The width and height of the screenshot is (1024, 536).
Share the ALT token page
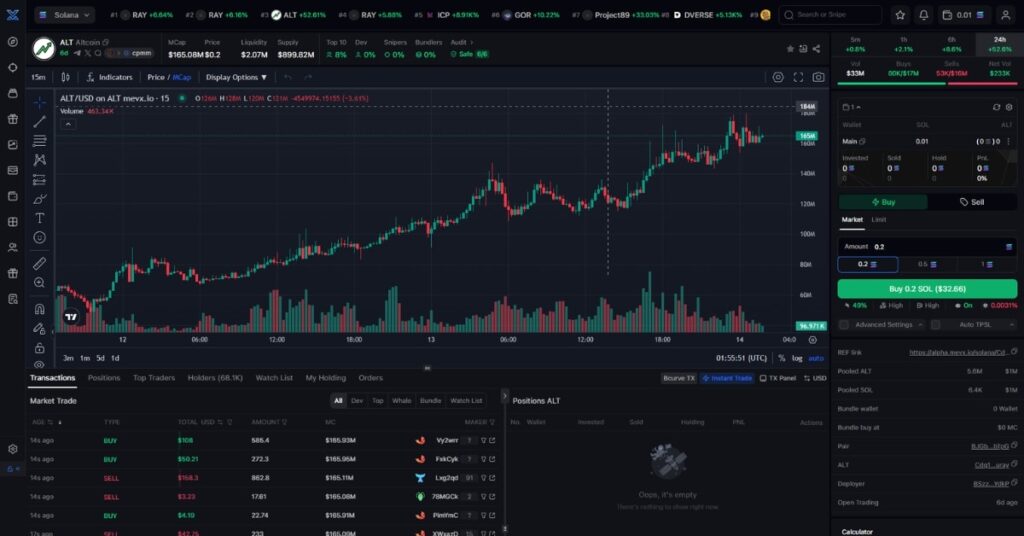816,49
